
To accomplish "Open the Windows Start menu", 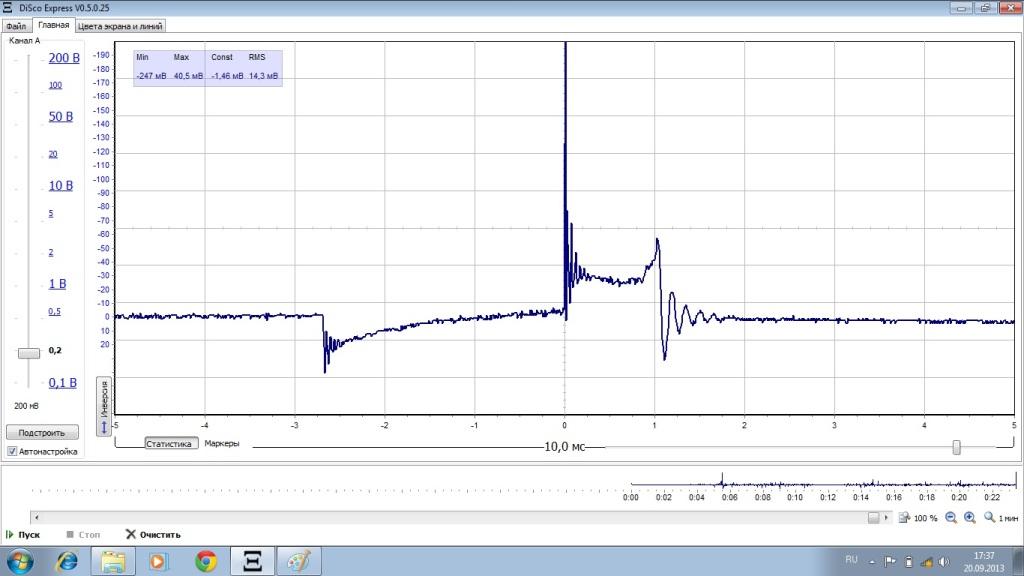I will coord(20,561).
